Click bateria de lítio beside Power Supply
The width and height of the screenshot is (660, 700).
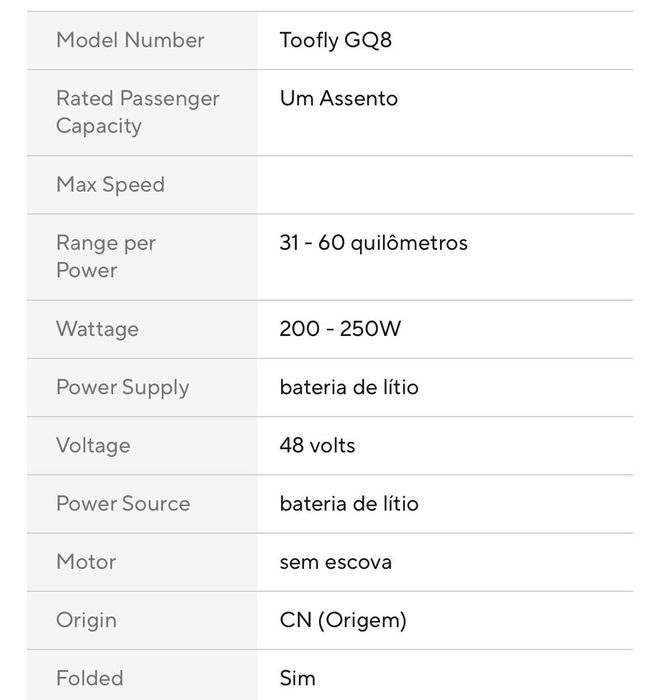click(349, 387)
